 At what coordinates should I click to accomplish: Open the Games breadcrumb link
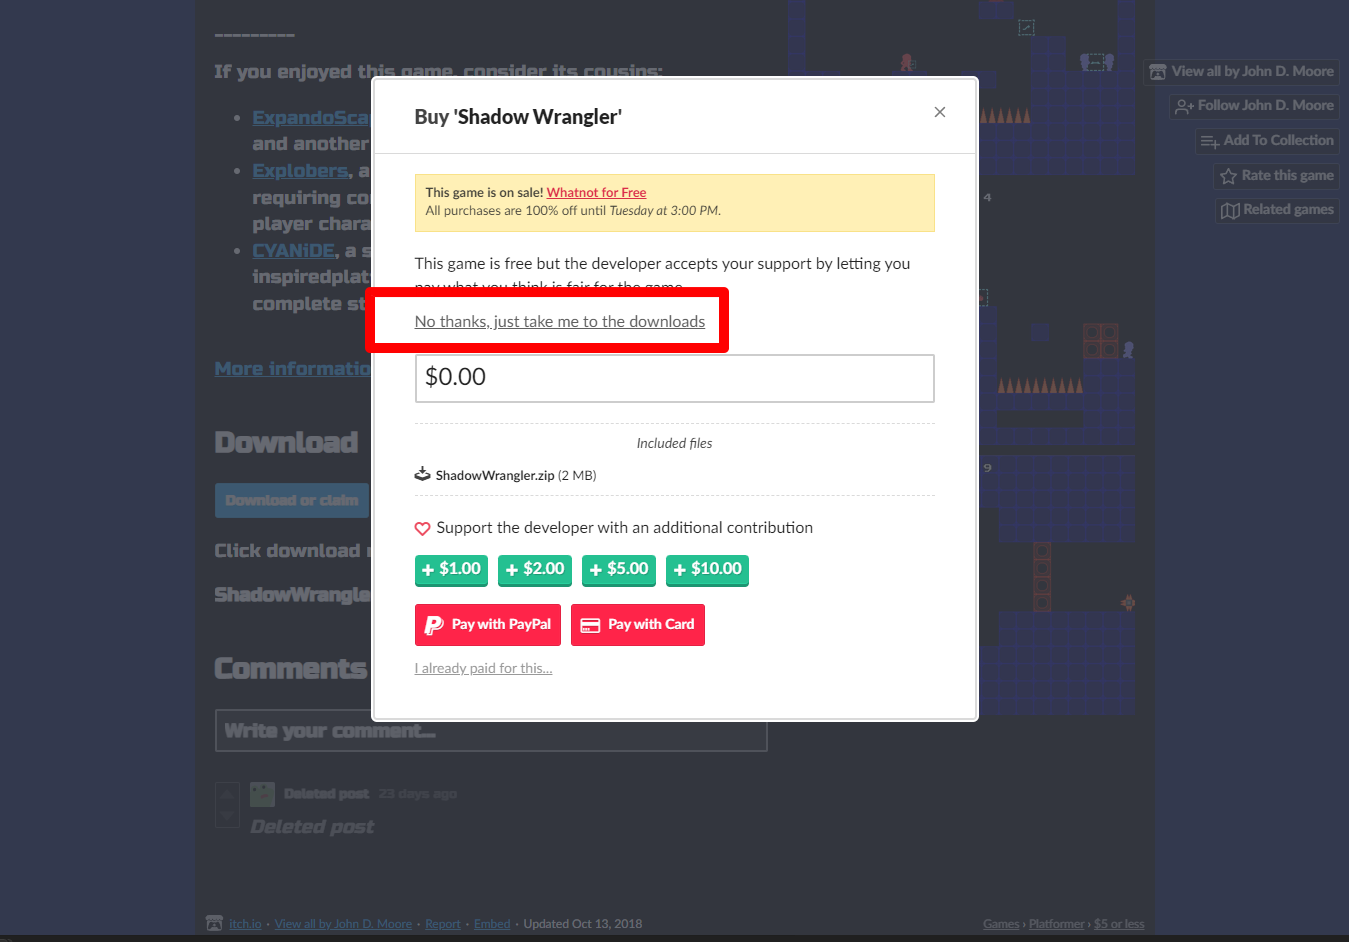pyautogui.click(x=1001, y=924)
